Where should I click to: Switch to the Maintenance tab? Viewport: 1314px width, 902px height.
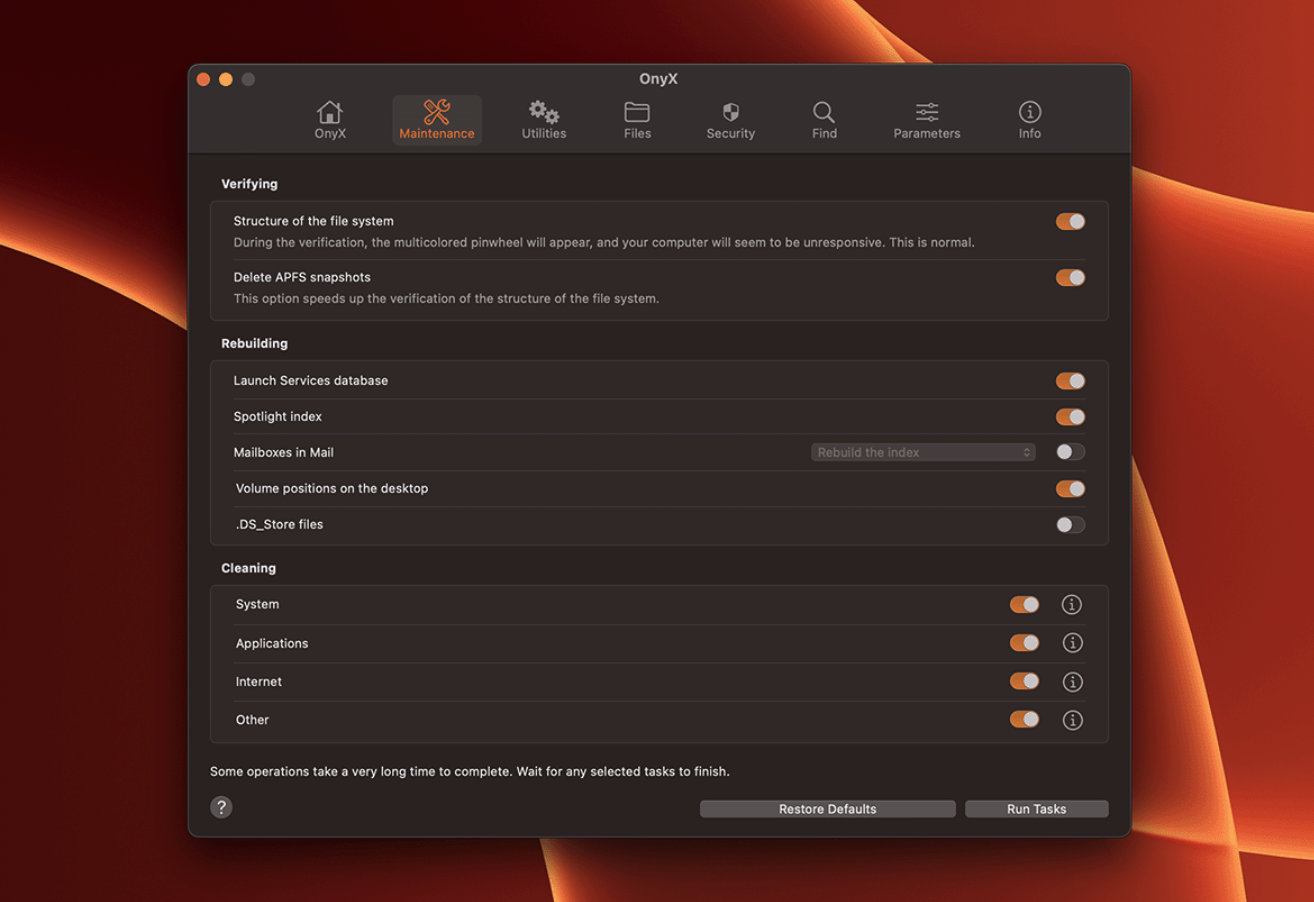(437, 119)
